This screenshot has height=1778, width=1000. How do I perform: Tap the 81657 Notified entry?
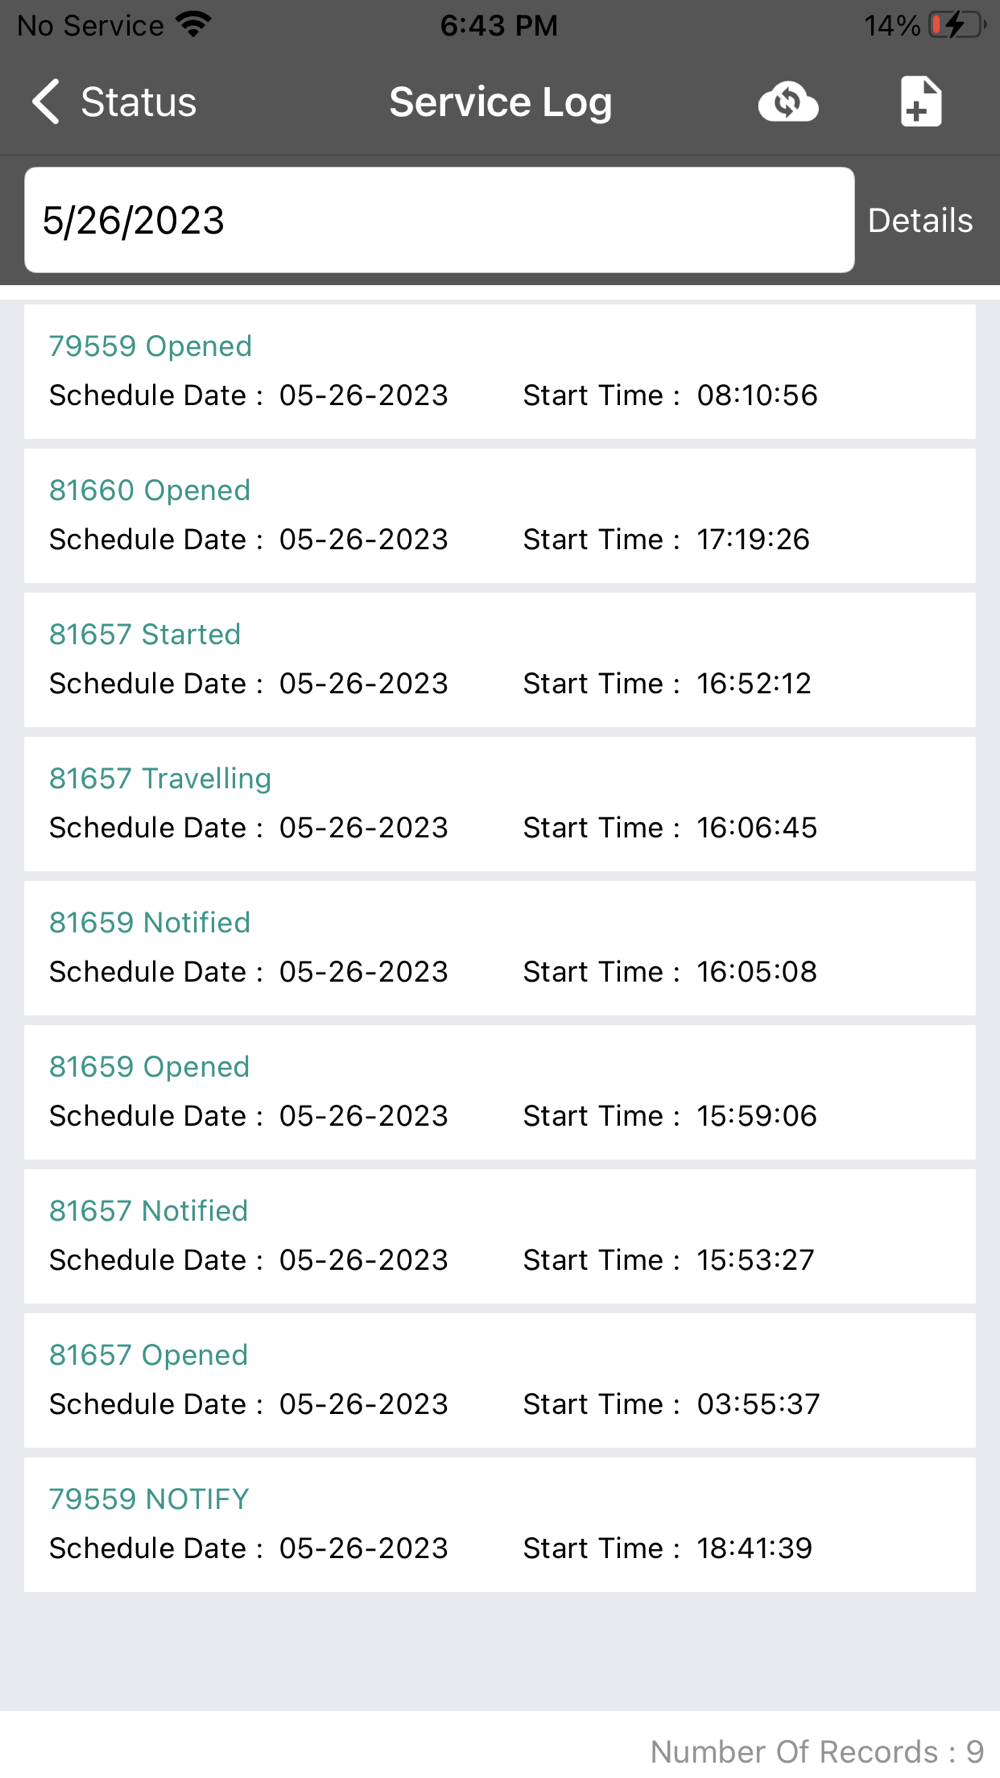499,1235
